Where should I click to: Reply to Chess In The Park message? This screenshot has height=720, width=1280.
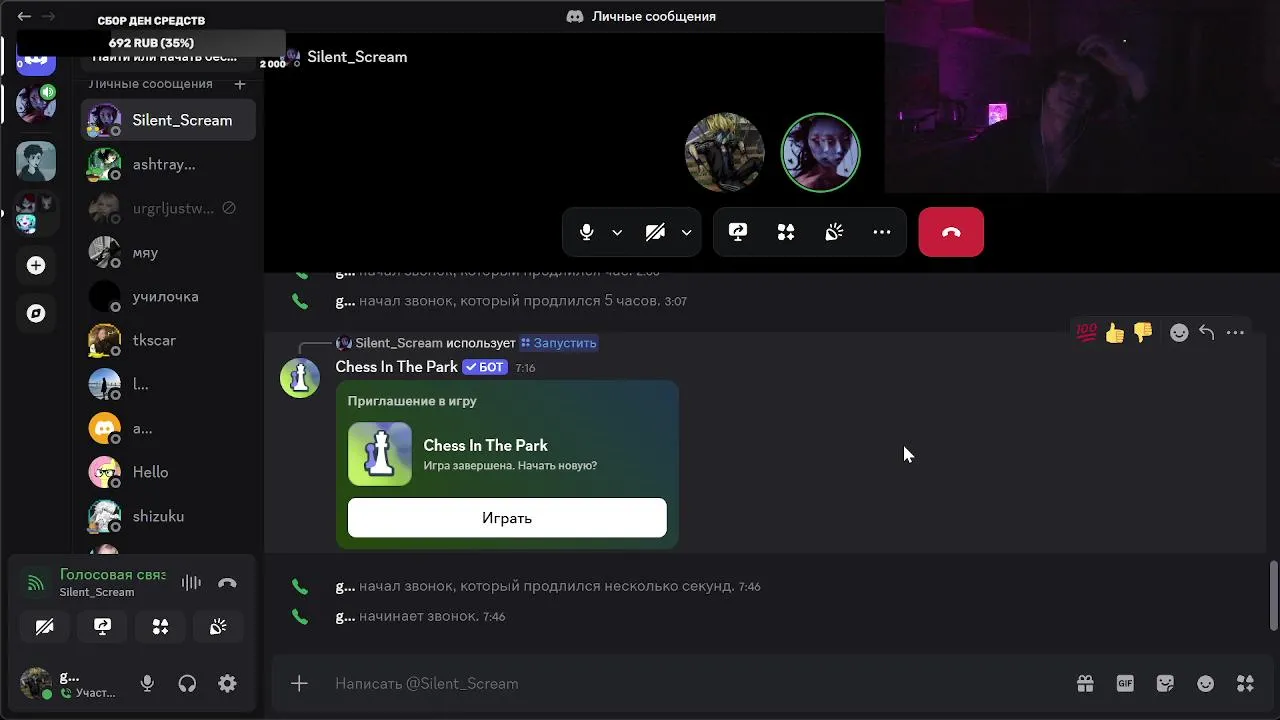(1207, 333)
